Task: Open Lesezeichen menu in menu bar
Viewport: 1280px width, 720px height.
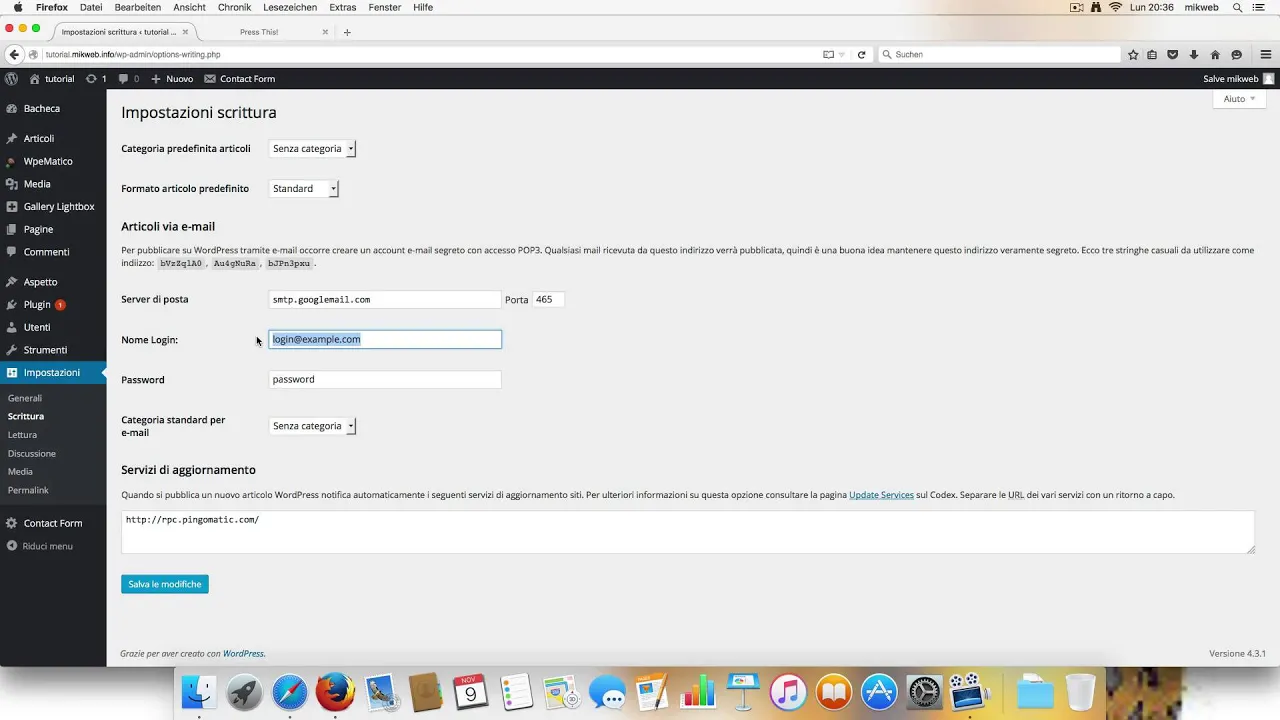Action: coord(290,7)
